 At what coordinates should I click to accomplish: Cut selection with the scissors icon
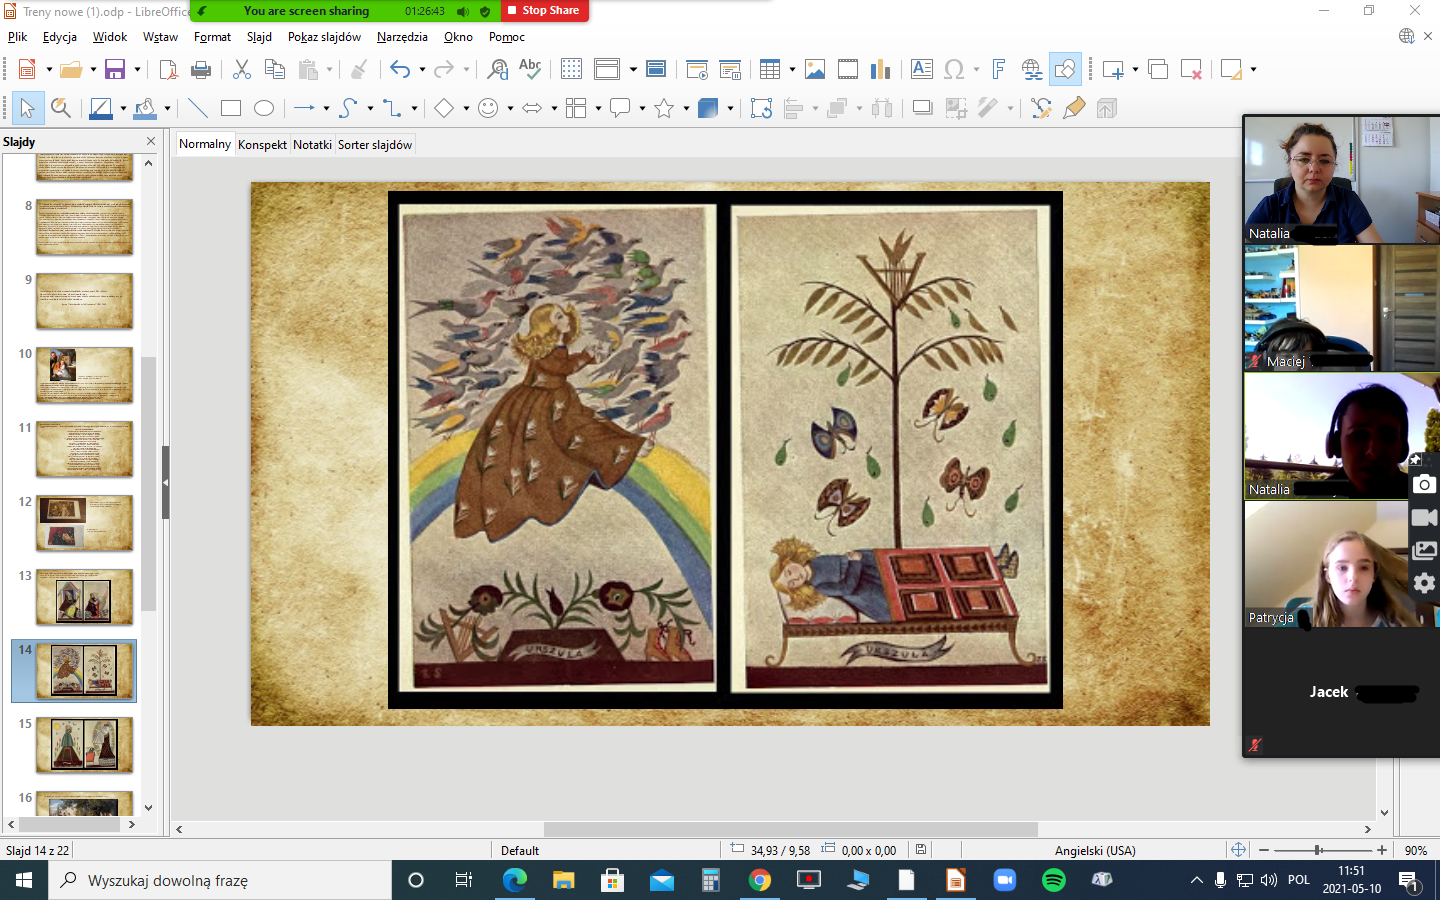(241, 69)
